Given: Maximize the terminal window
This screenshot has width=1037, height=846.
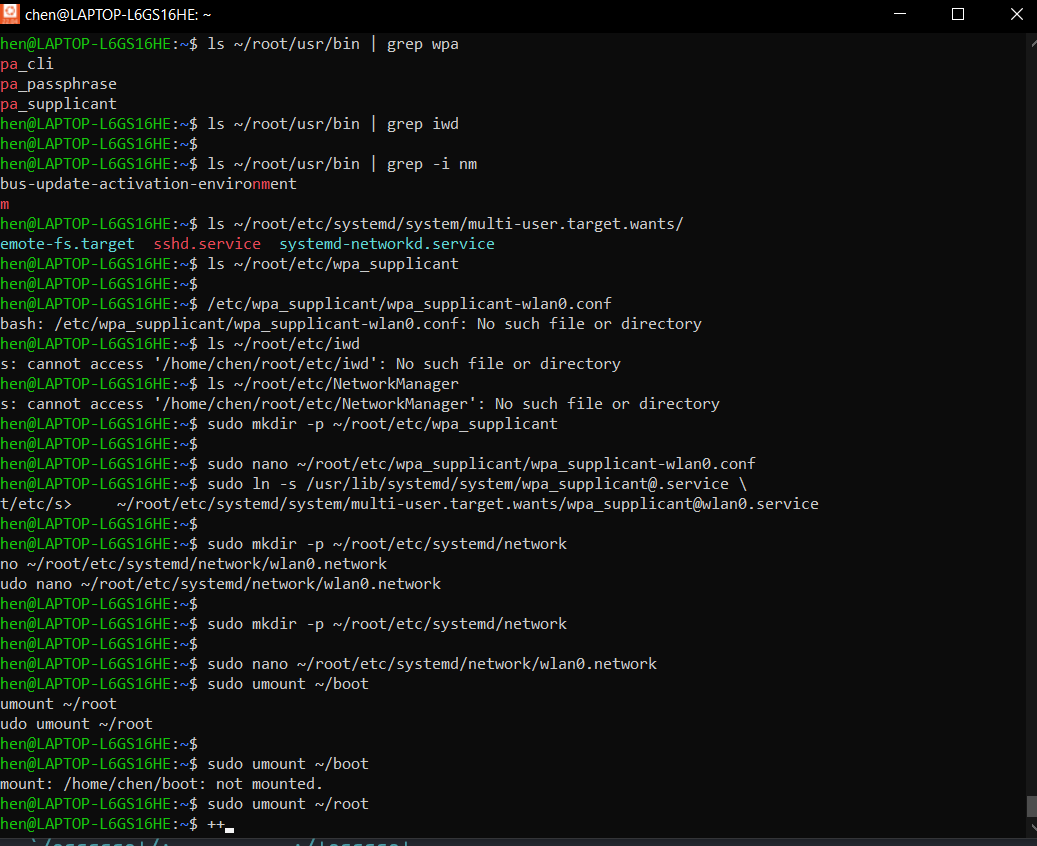Looking at the screenshot, I should point(958,14).
